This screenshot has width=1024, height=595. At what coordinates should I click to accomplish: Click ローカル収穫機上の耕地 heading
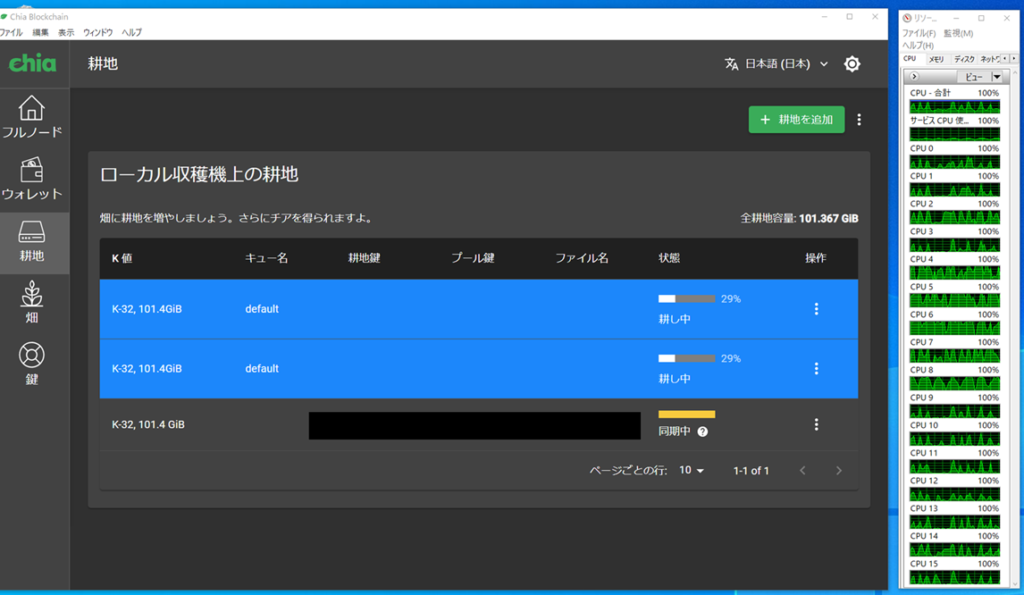click(x=199, y=174)
